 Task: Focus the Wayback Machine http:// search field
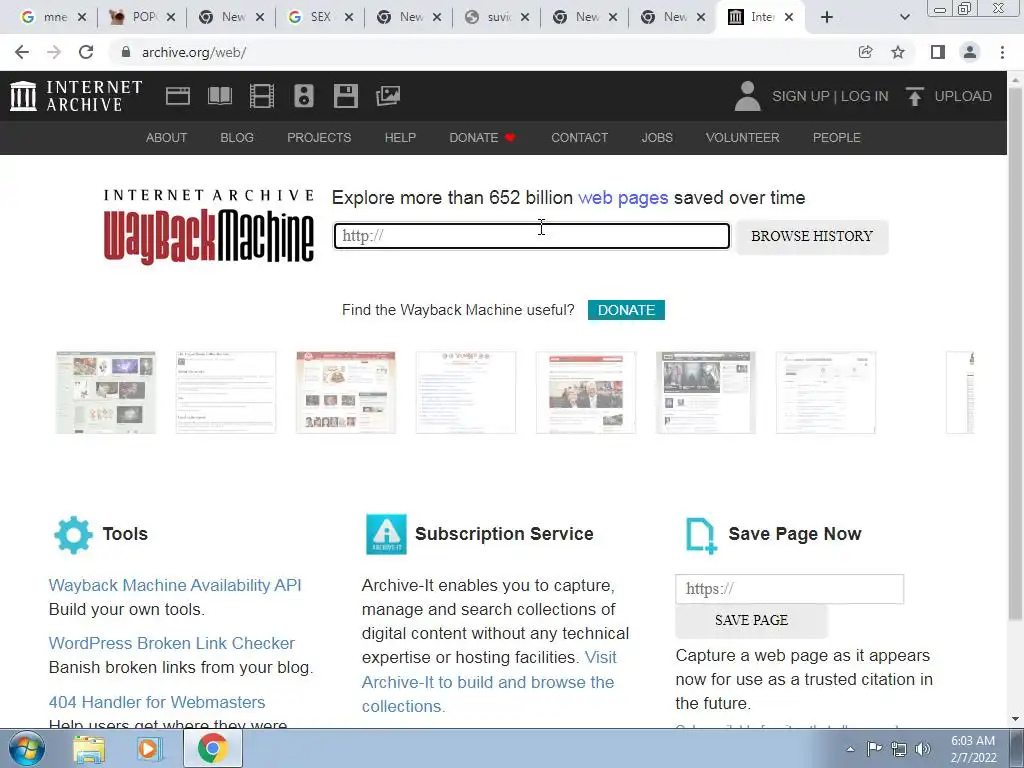tap(532, 236)
